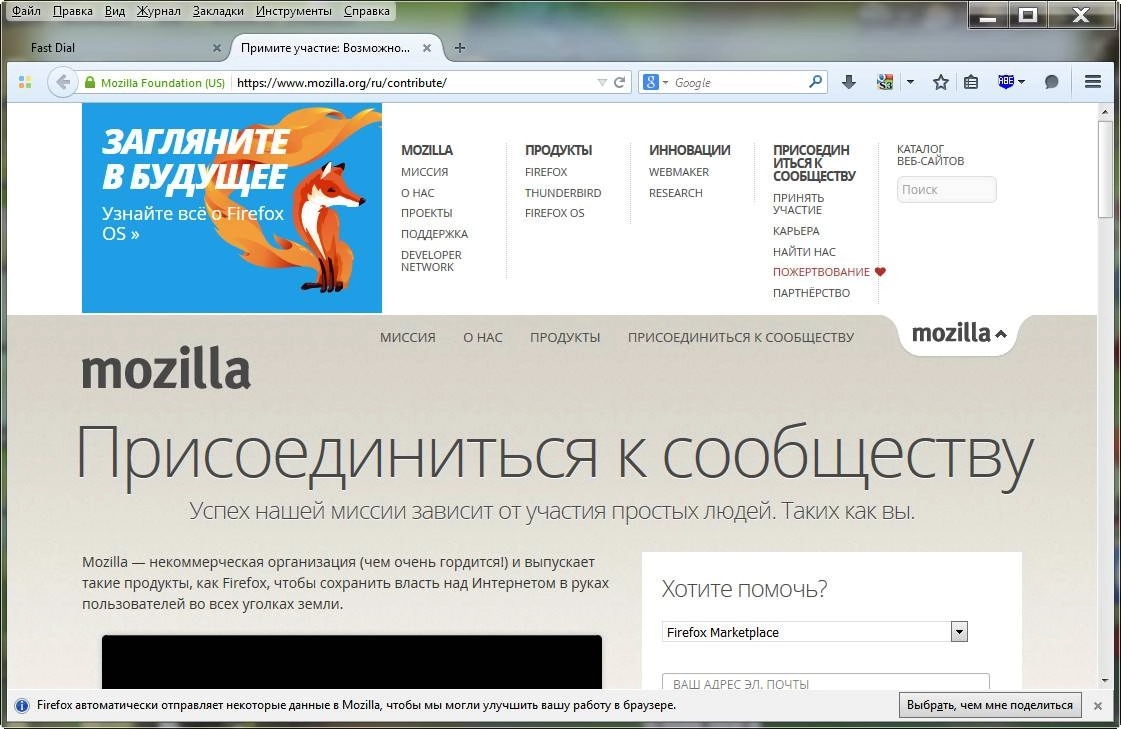
Task: Open ПАРТНЁРСТВО link
Action: pos(811,293)
